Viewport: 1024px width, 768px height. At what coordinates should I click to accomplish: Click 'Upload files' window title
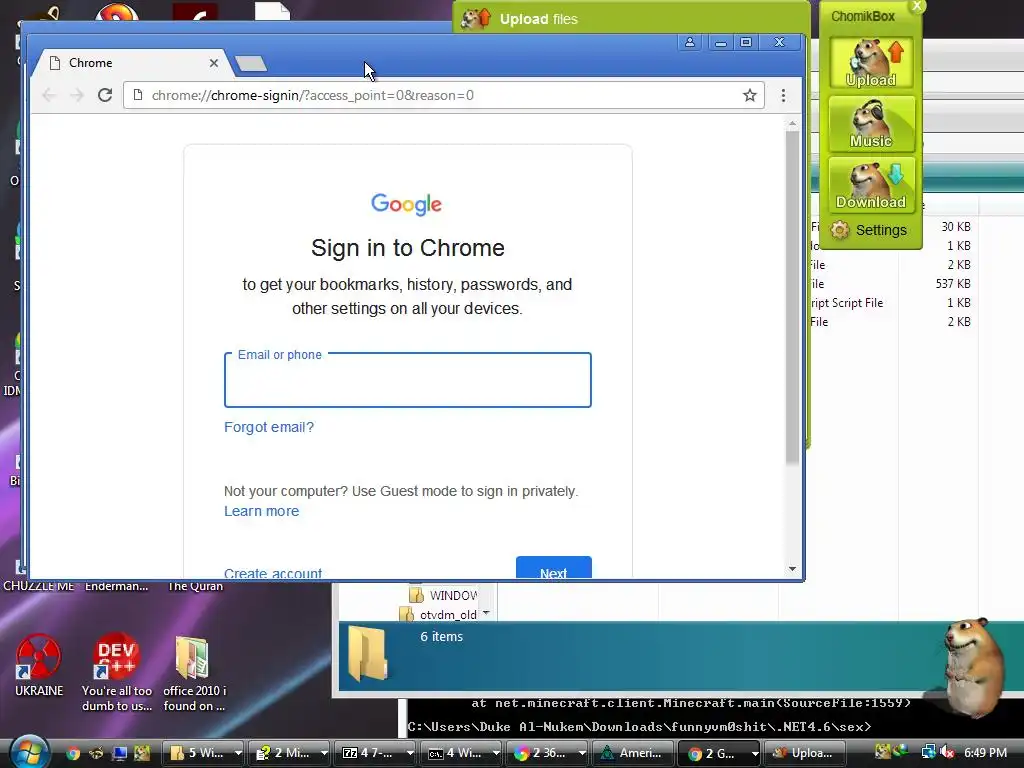coord(539,19)
